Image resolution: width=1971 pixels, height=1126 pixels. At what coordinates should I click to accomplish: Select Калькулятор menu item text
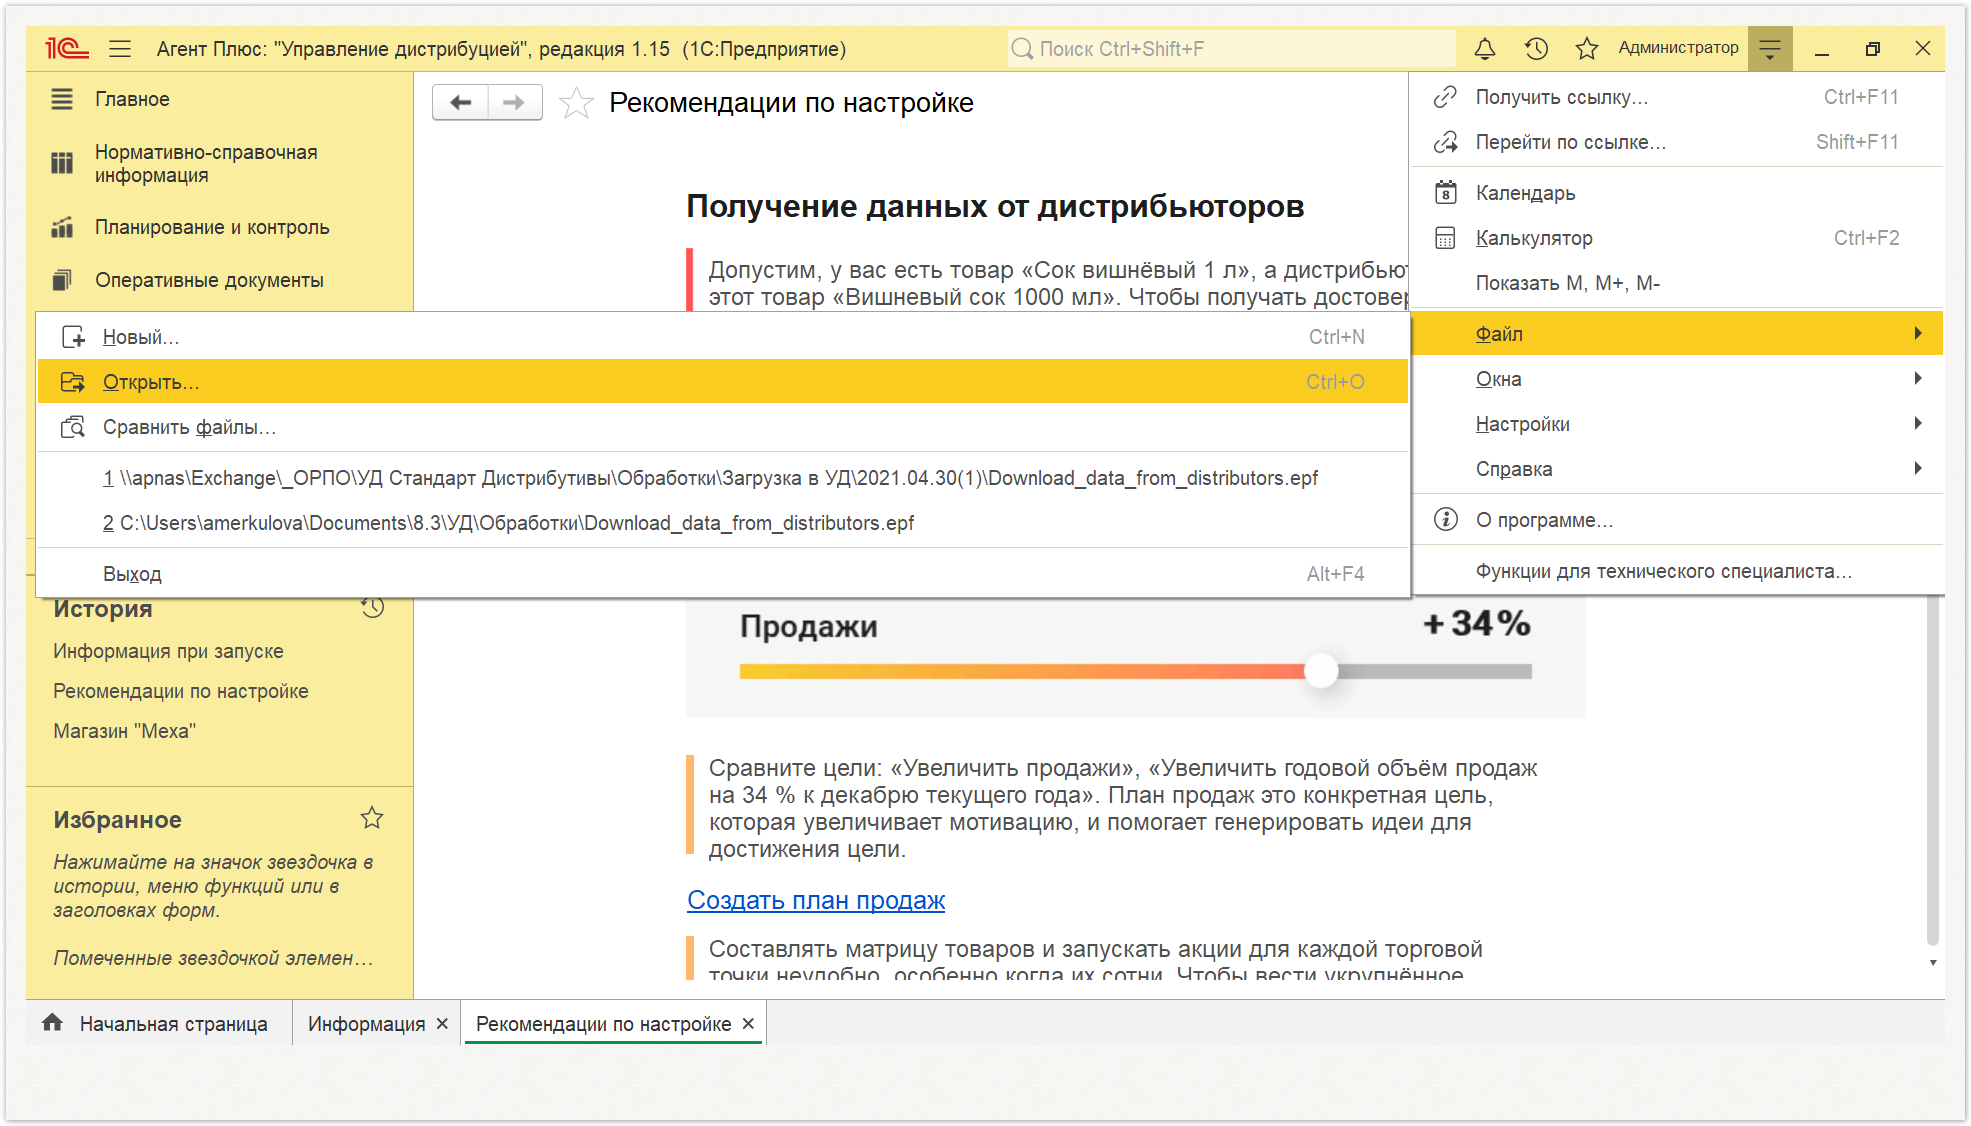(x=1534, y=238)
